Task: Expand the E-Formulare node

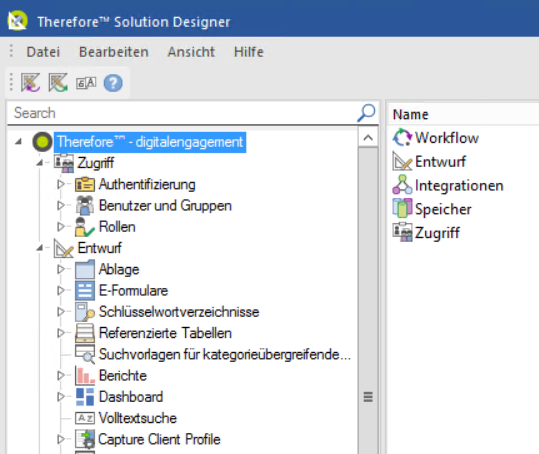Action: point(61,291)
